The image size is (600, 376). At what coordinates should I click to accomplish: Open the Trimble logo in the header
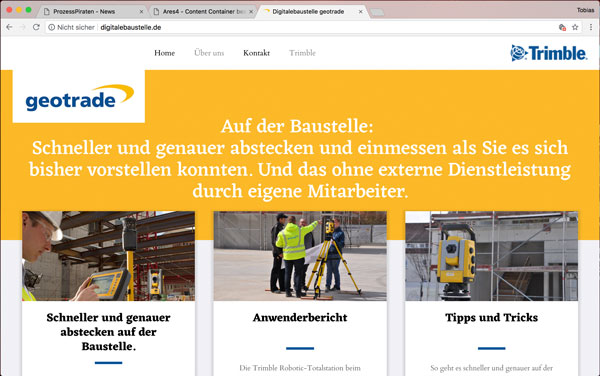(548, 53)
